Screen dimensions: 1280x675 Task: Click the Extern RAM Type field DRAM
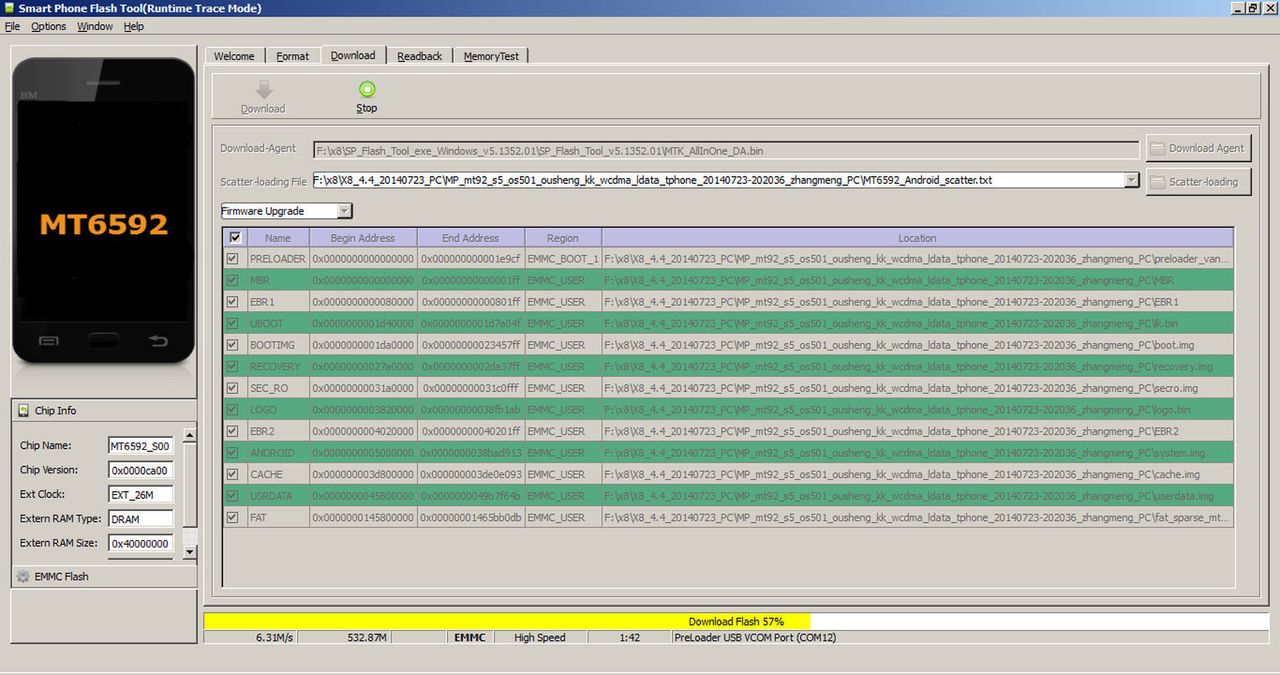pyautogui.click(x=140, y=519)
